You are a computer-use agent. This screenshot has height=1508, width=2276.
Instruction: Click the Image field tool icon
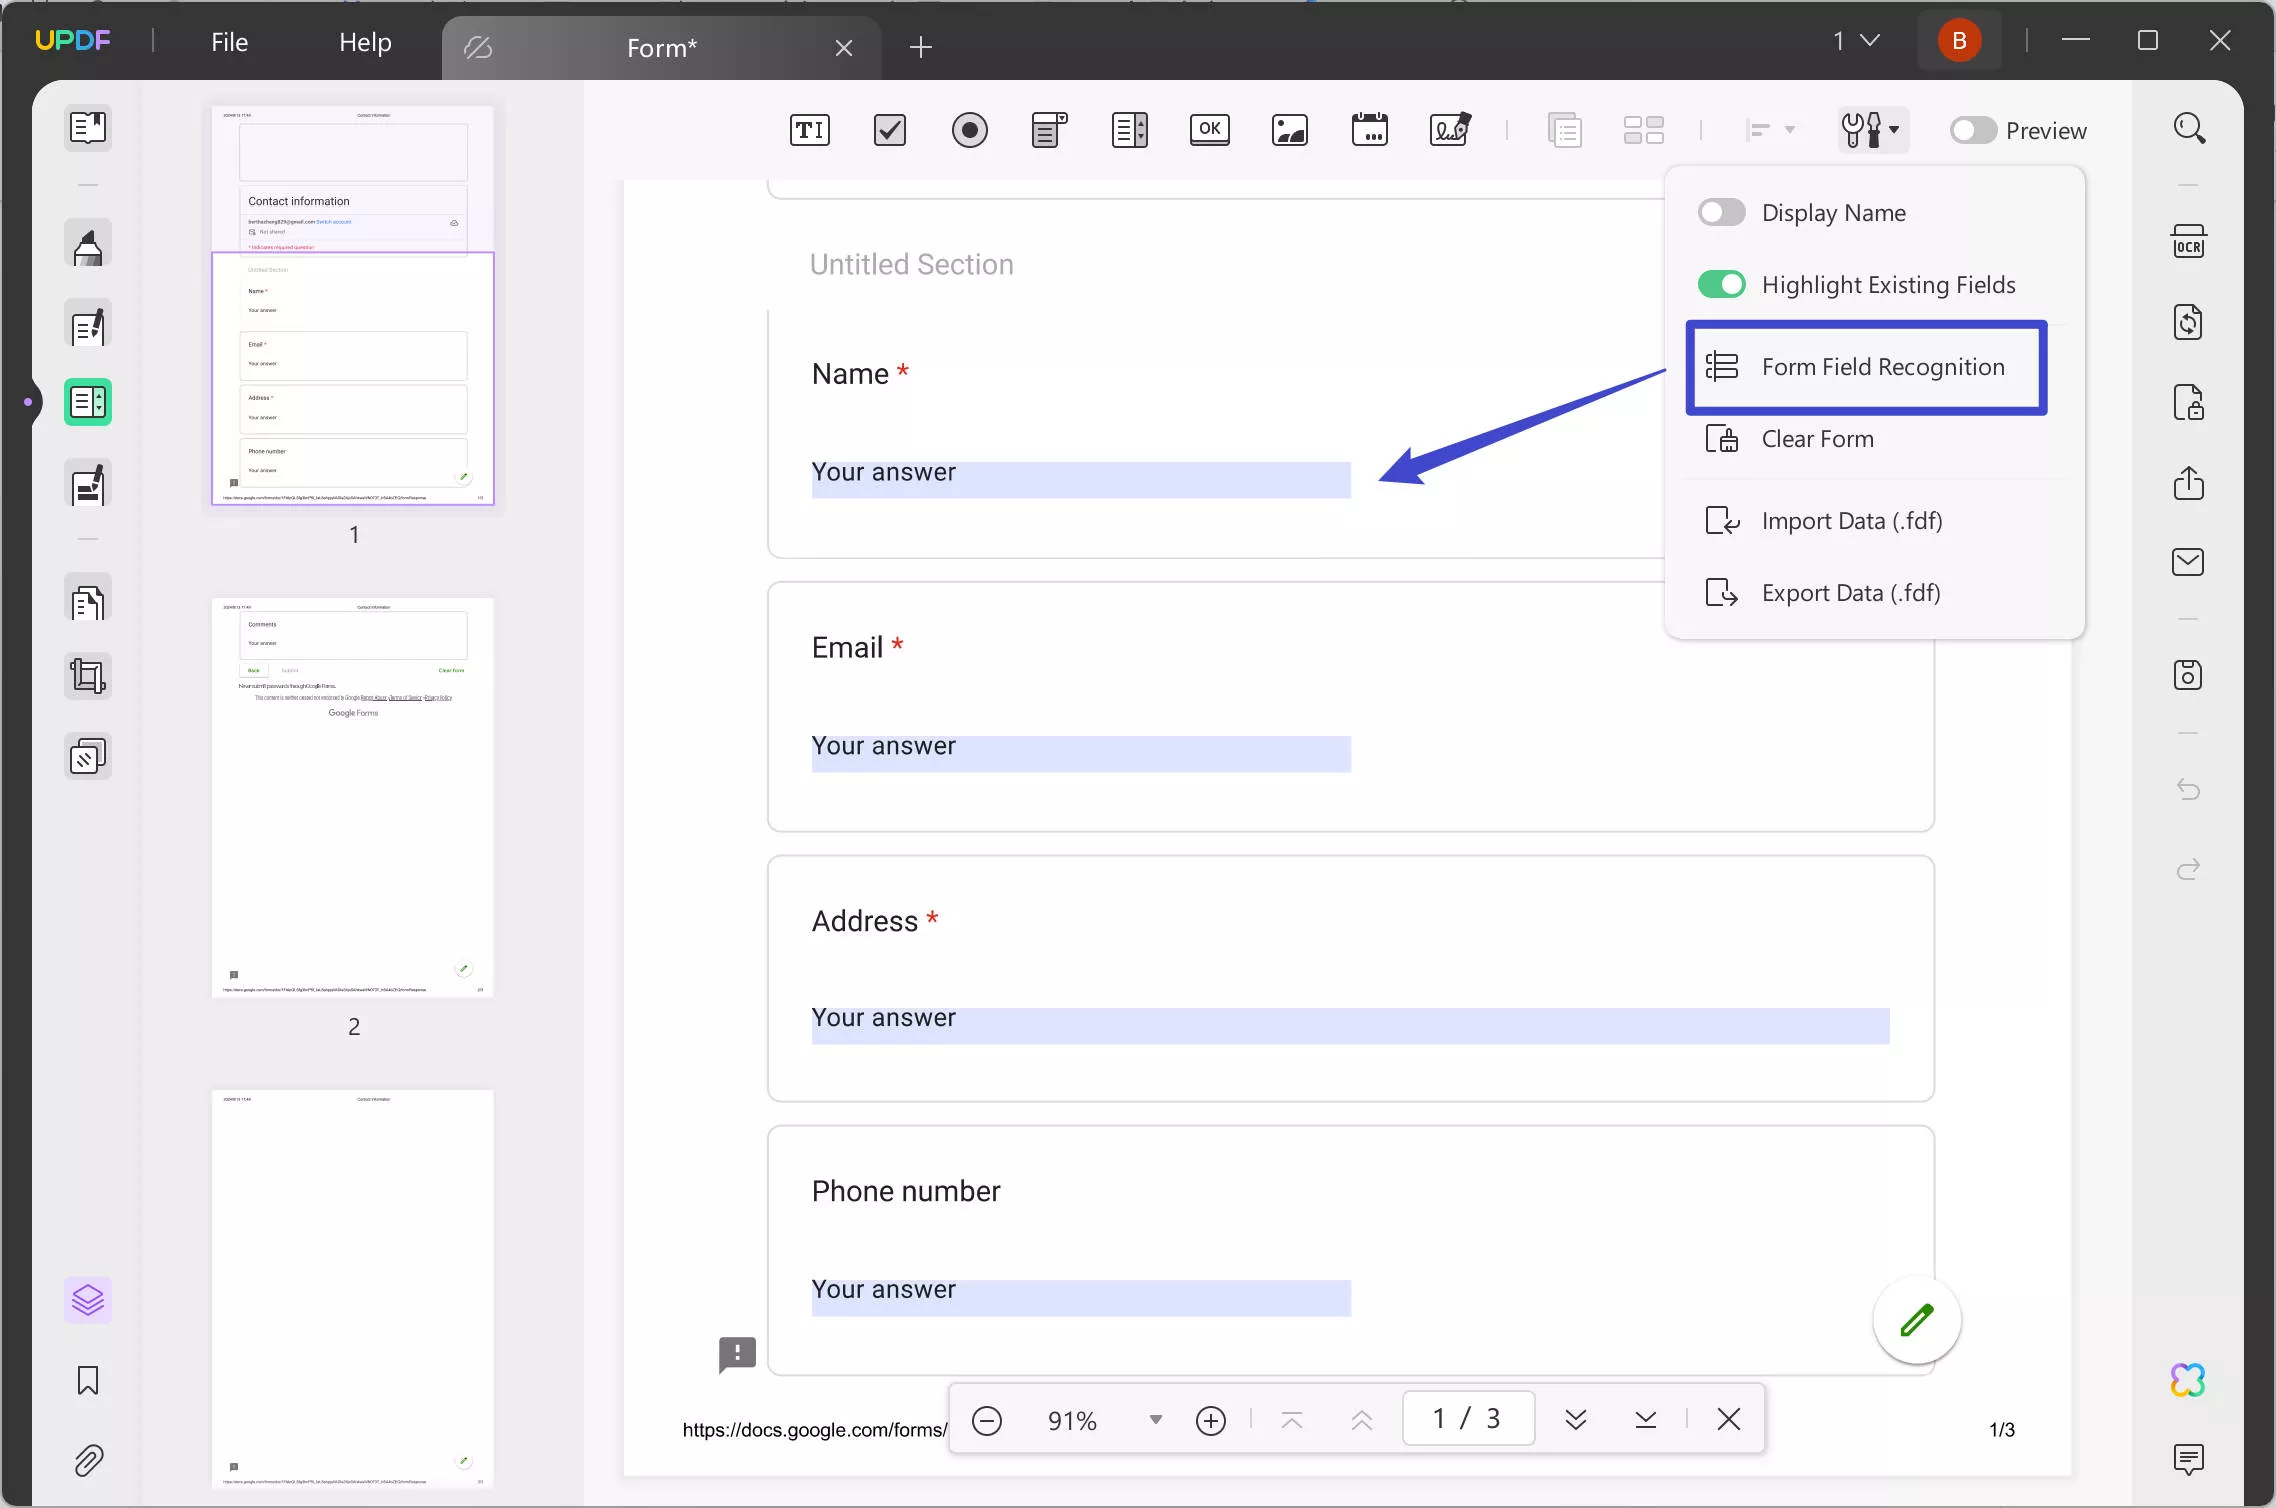[1290, 130]
